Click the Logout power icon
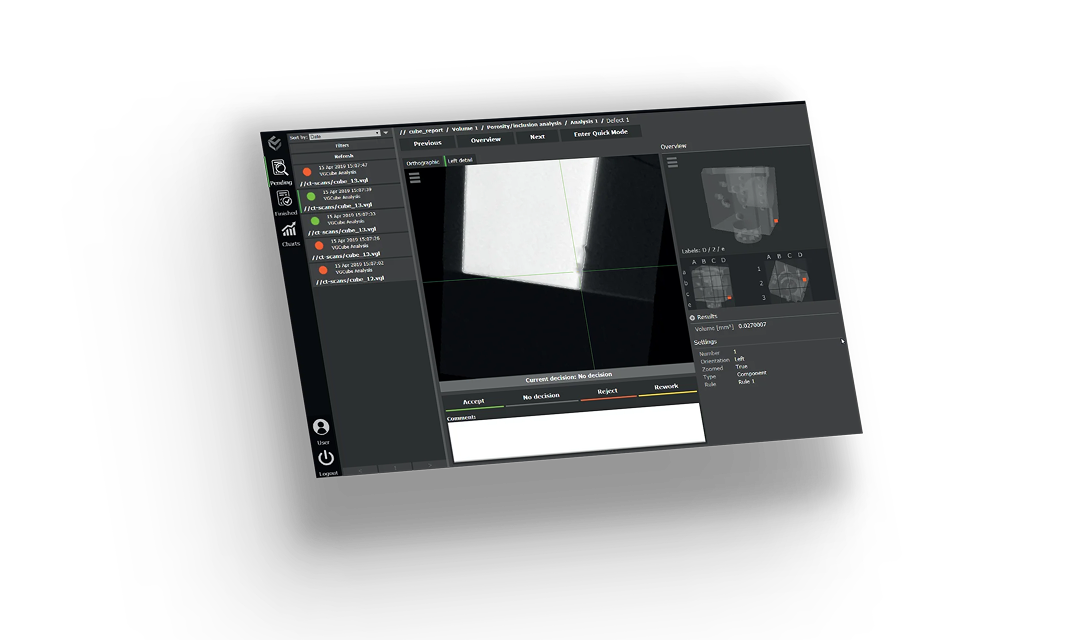This screenshot has height=640, width=1088. [x=325, y=457]
